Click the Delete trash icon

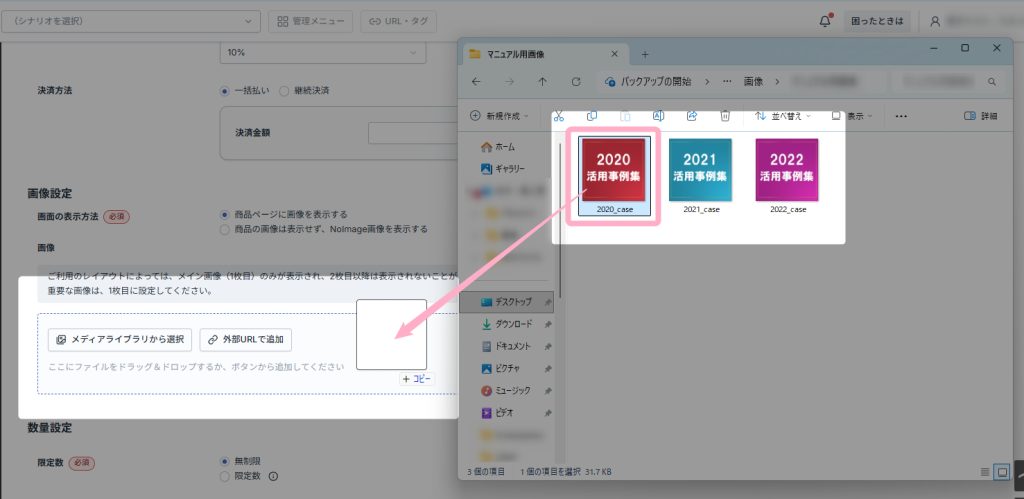(725, 116)
